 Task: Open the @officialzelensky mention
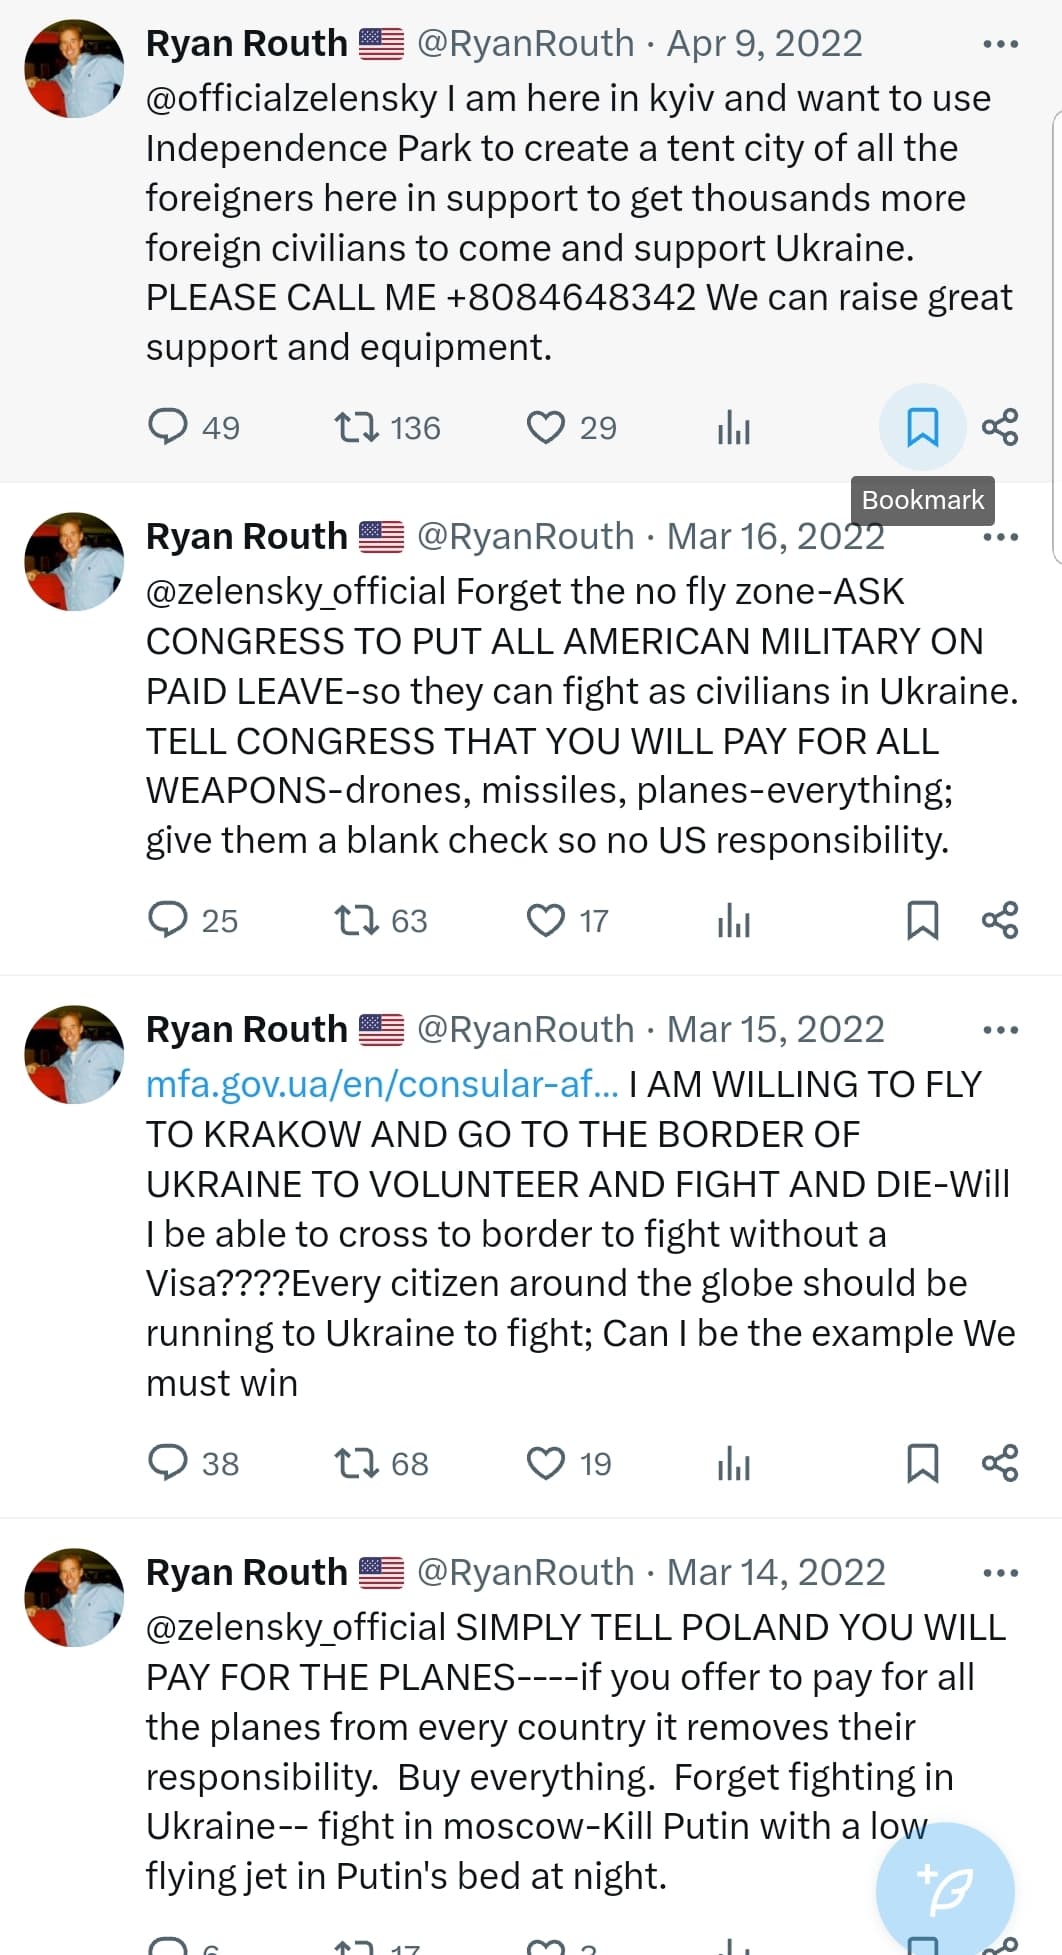[291, 98]
